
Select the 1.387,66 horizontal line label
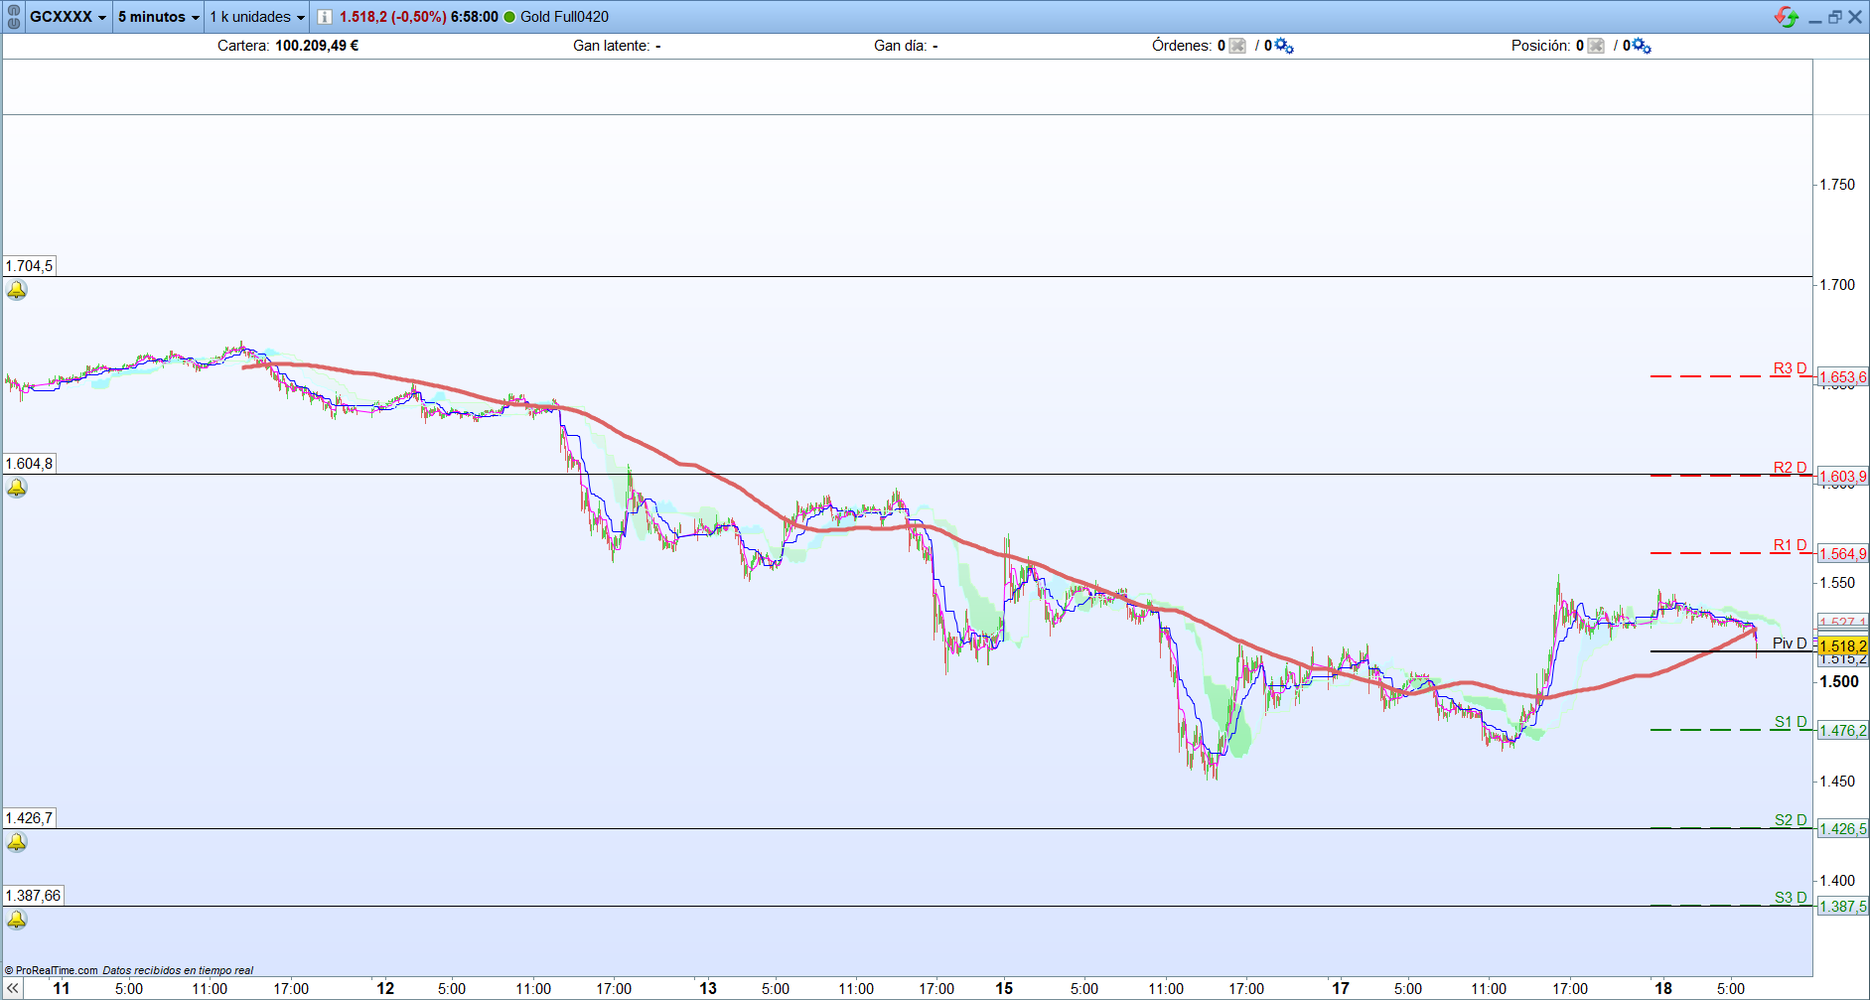(x=33, y=896)
